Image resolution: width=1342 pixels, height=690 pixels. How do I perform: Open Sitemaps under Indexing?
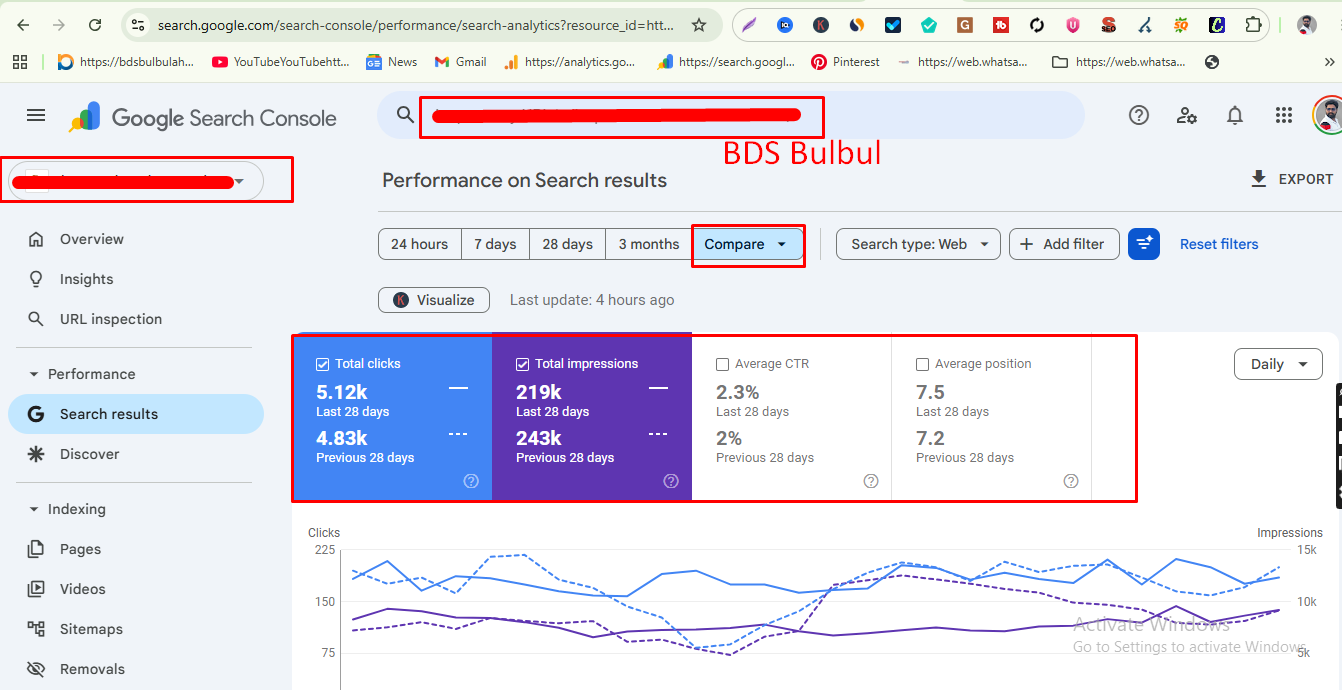coord(136,629)
